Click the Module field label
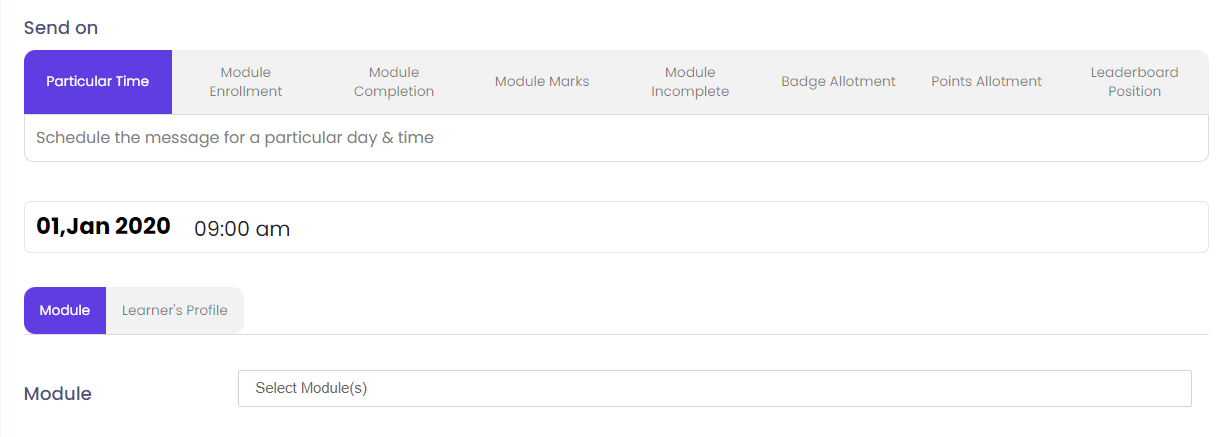This screenshot has height=437, width=1227. point(58,394)
